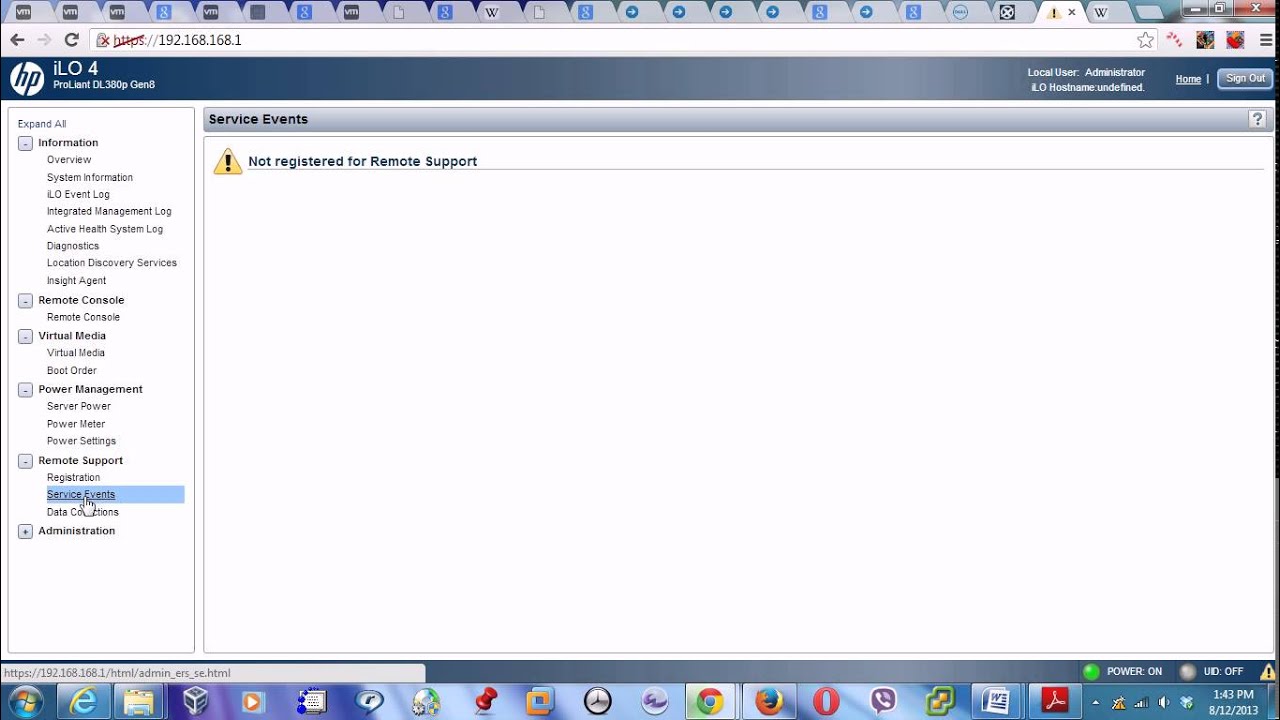Collapse the Power Management section

pos(25,389)
